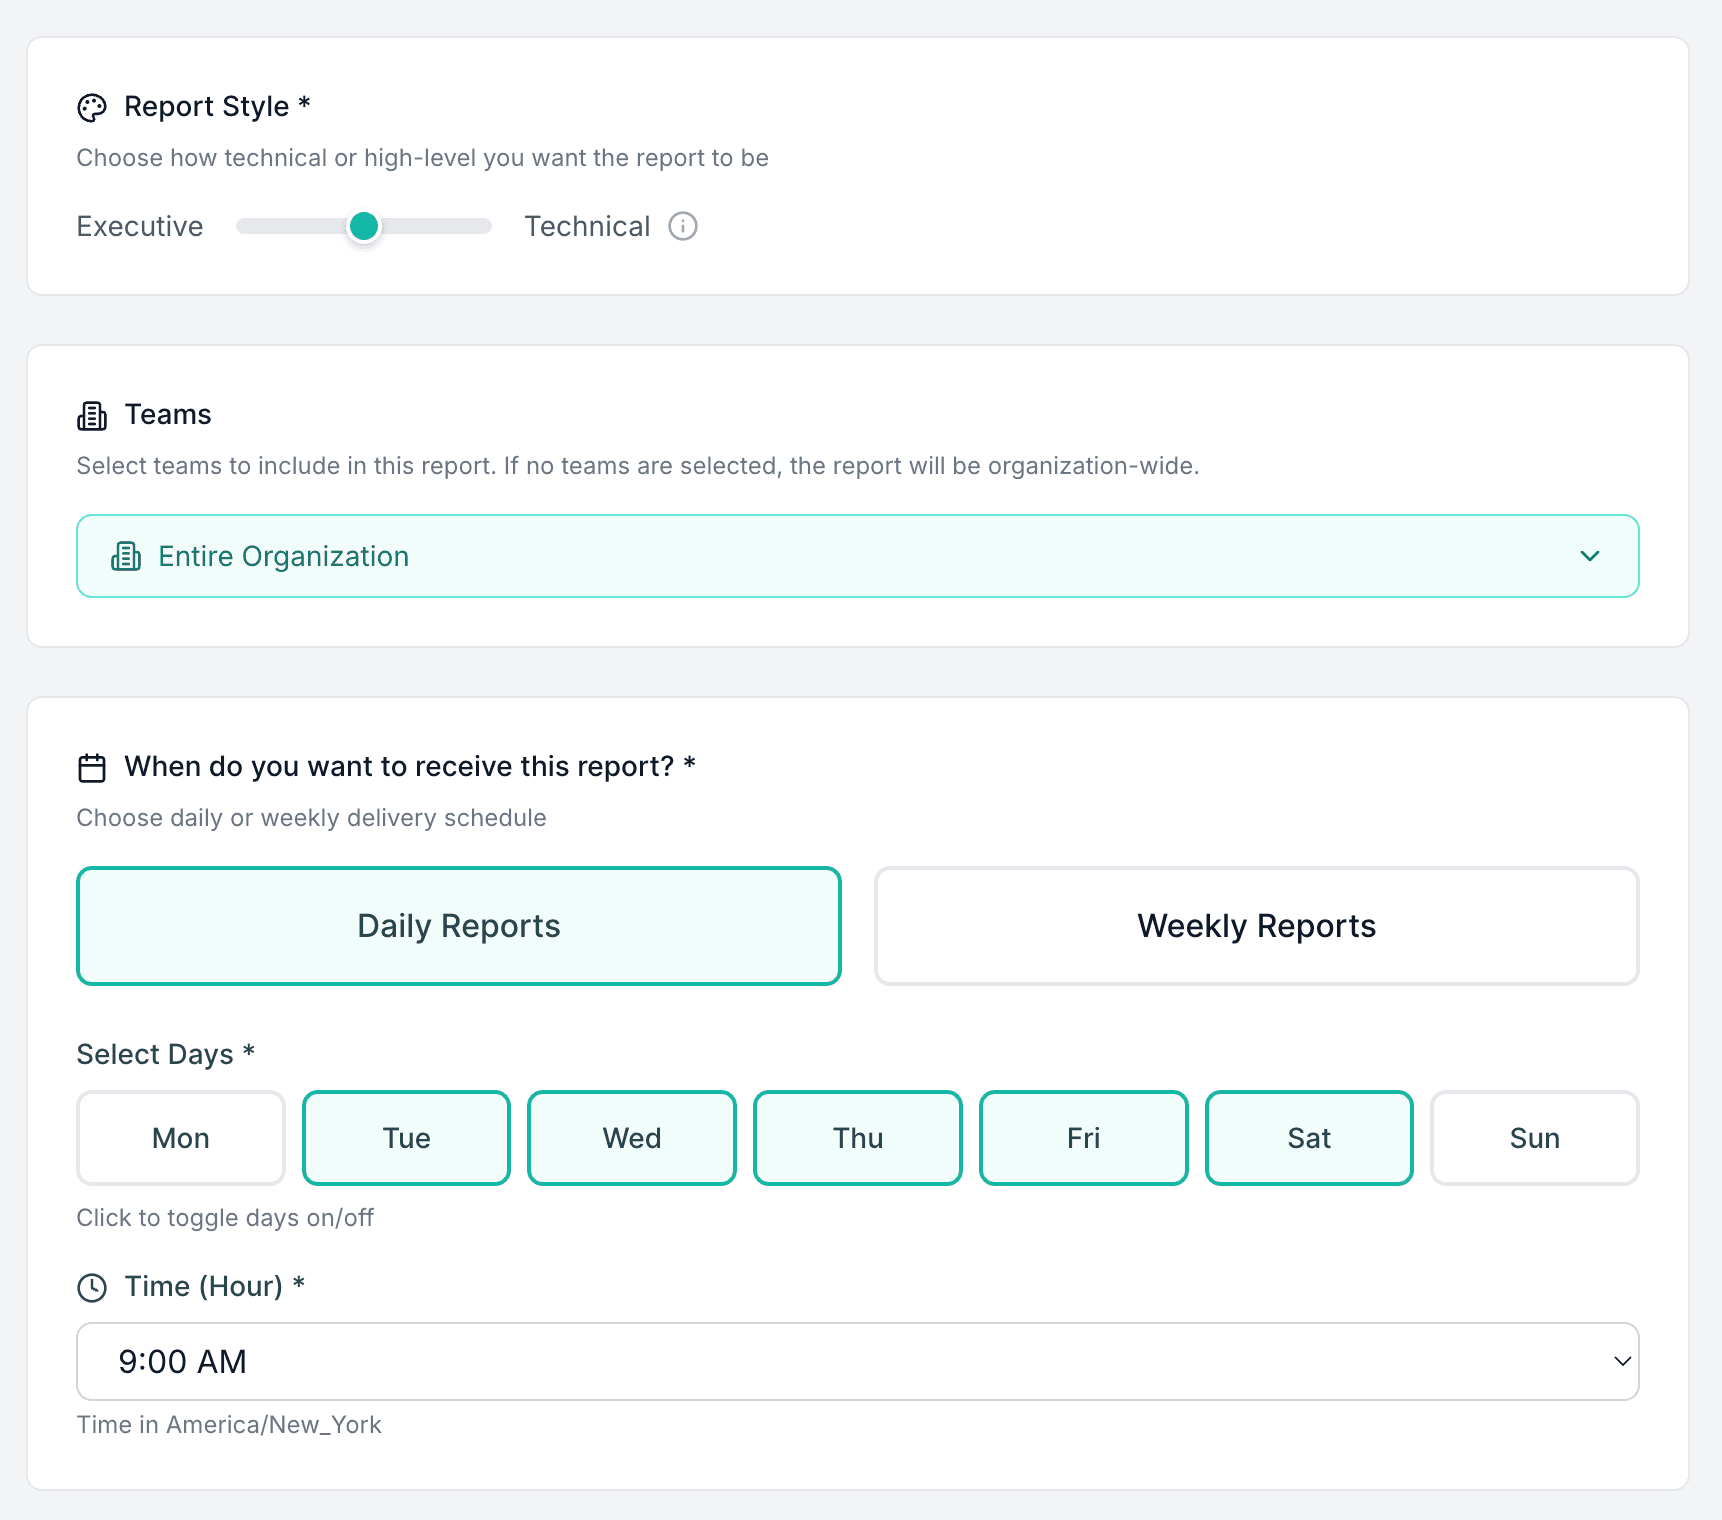Select the Daily Reports option
1722x1520 pixels.
click(458, 926)
